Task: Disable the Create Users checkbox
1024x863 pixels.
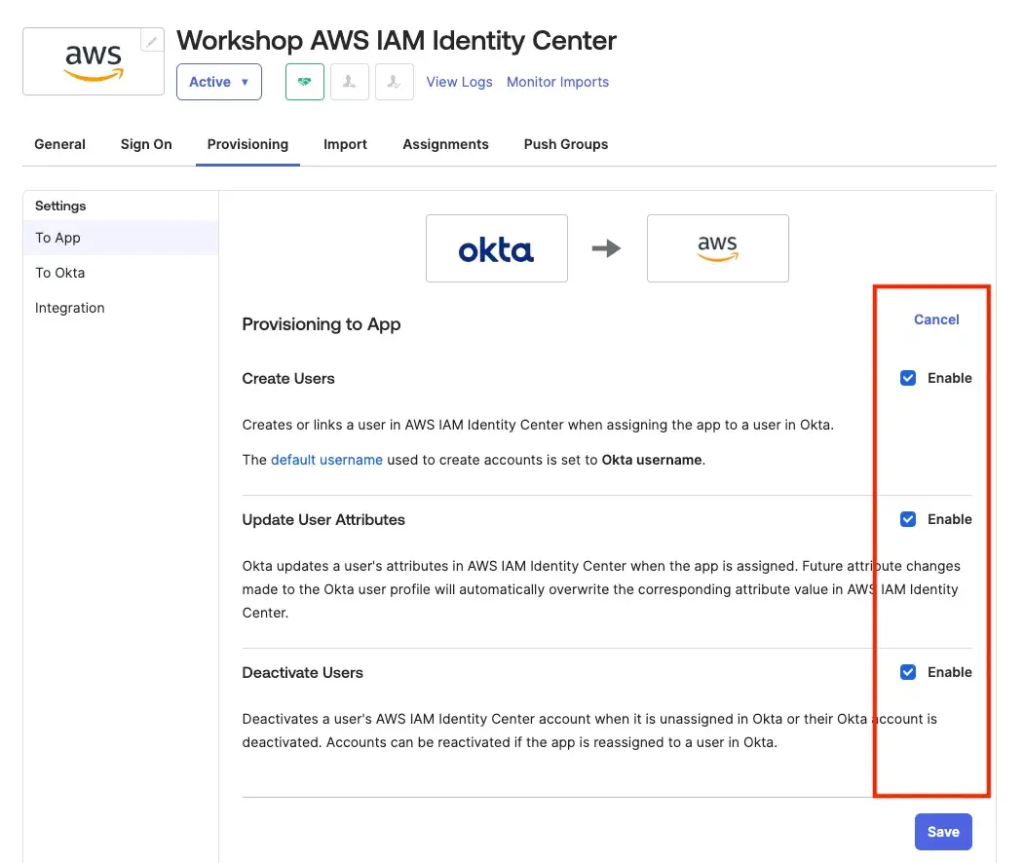Action: tap(908, 378)
